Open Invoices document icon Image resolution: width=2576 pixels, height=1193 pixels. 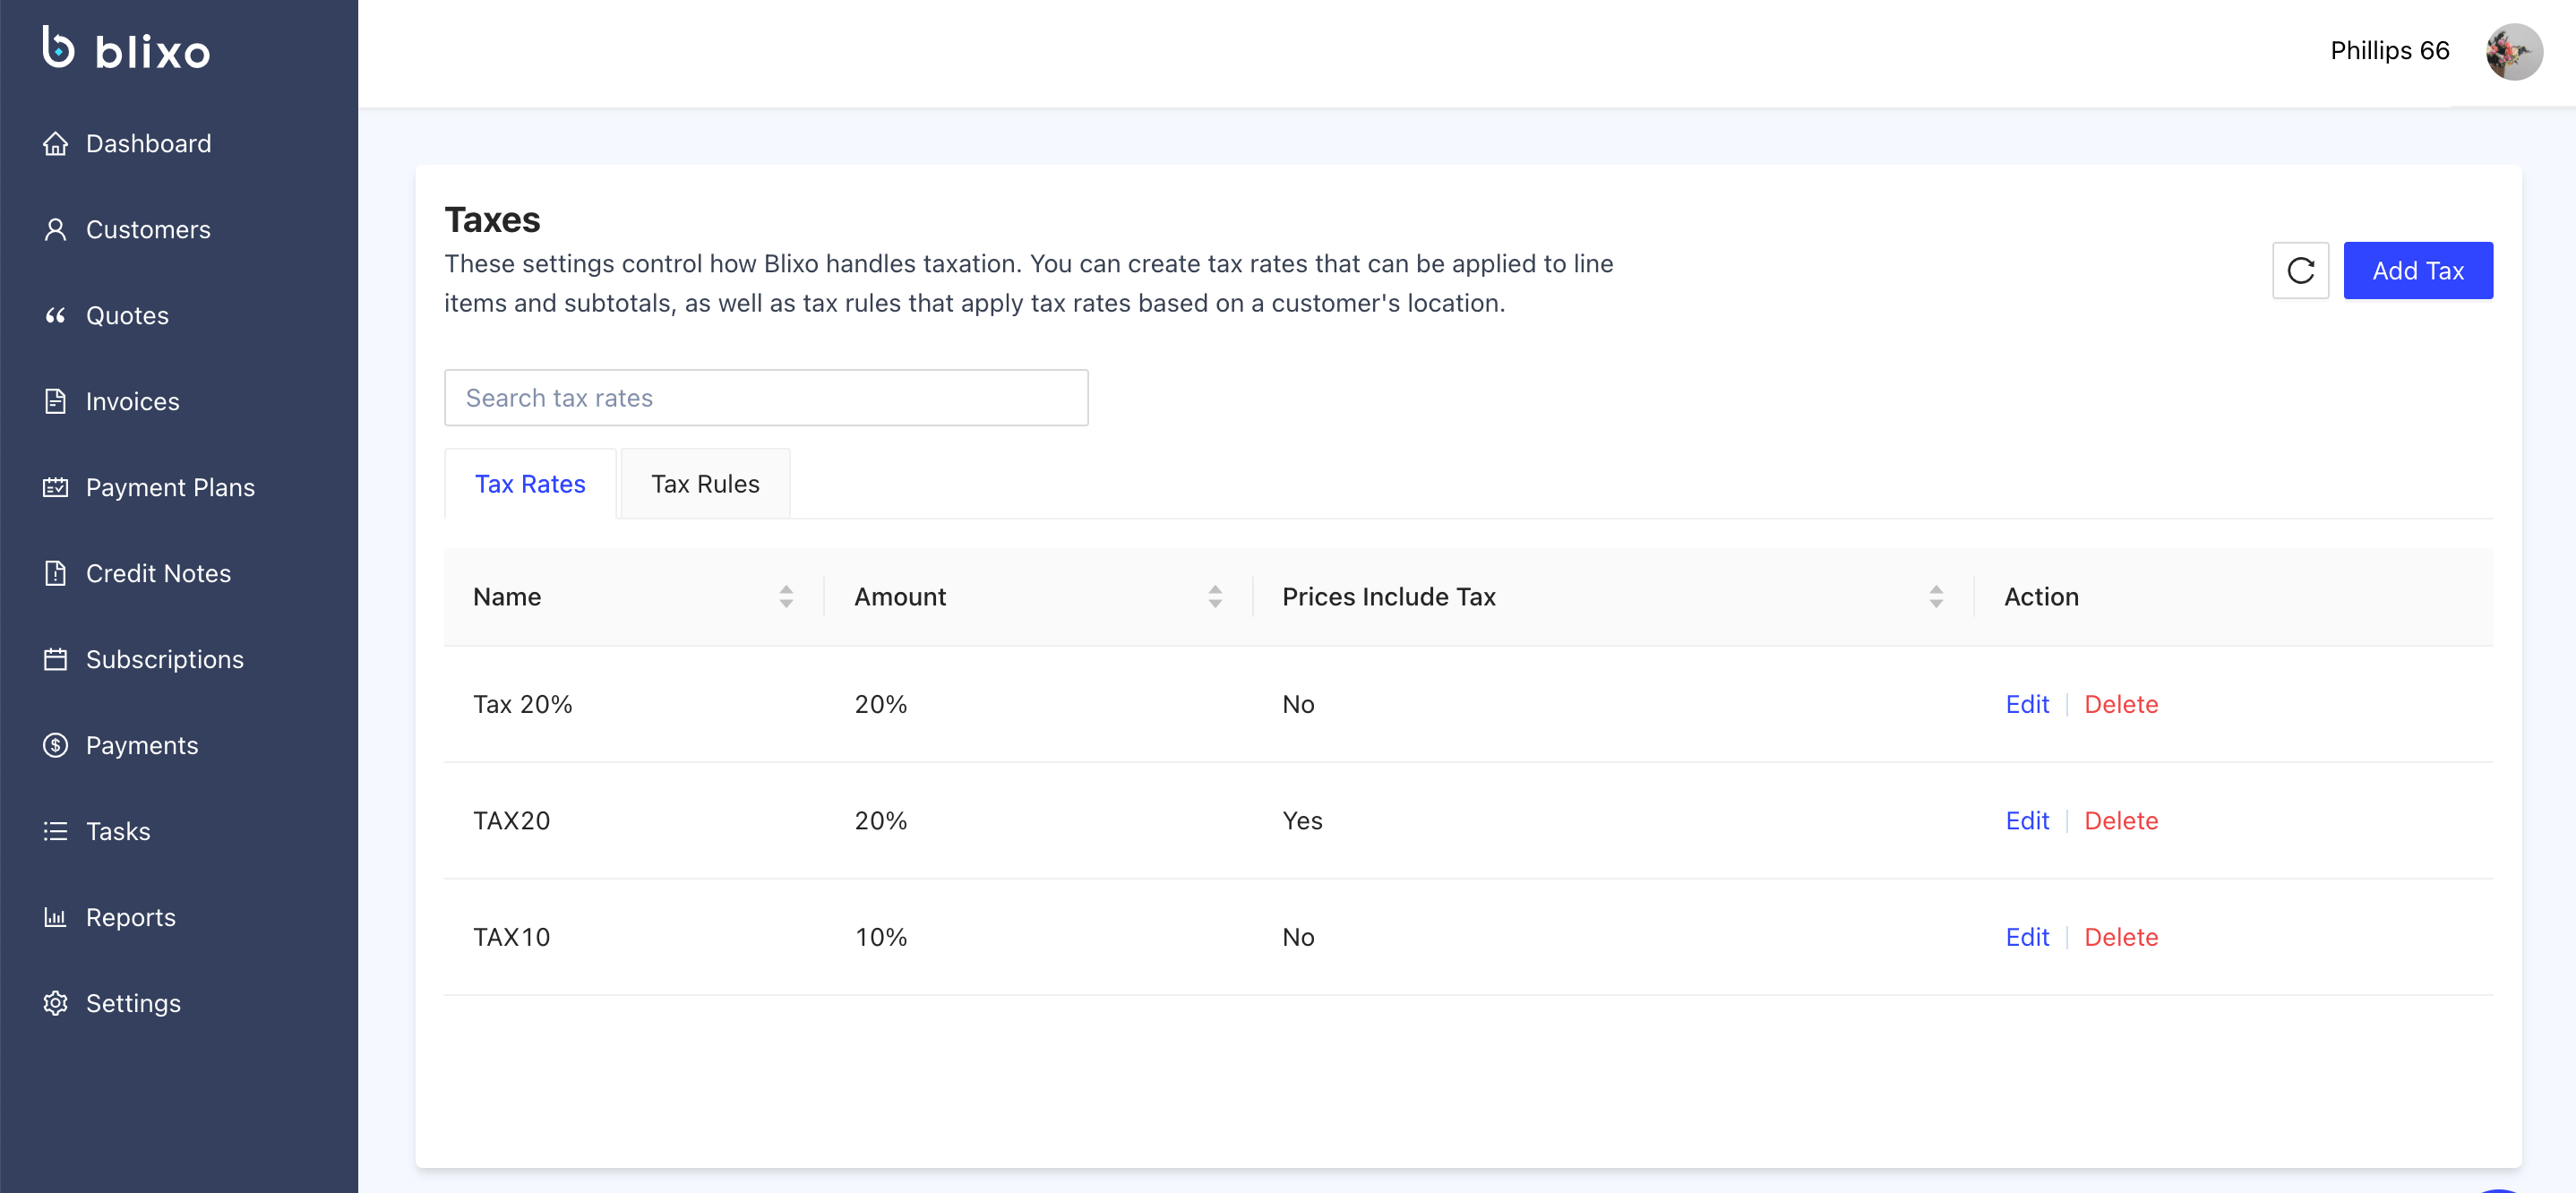55,402
